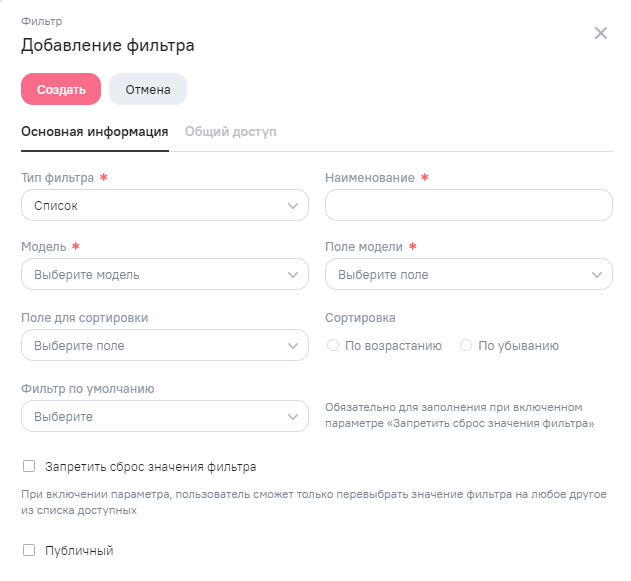Image resolution: width=631 pixels, height=581 pixels.
Task: Enable Запретить сброс значения фильтра checkbox
Action: pyautogui.click(x=29, y=466)
